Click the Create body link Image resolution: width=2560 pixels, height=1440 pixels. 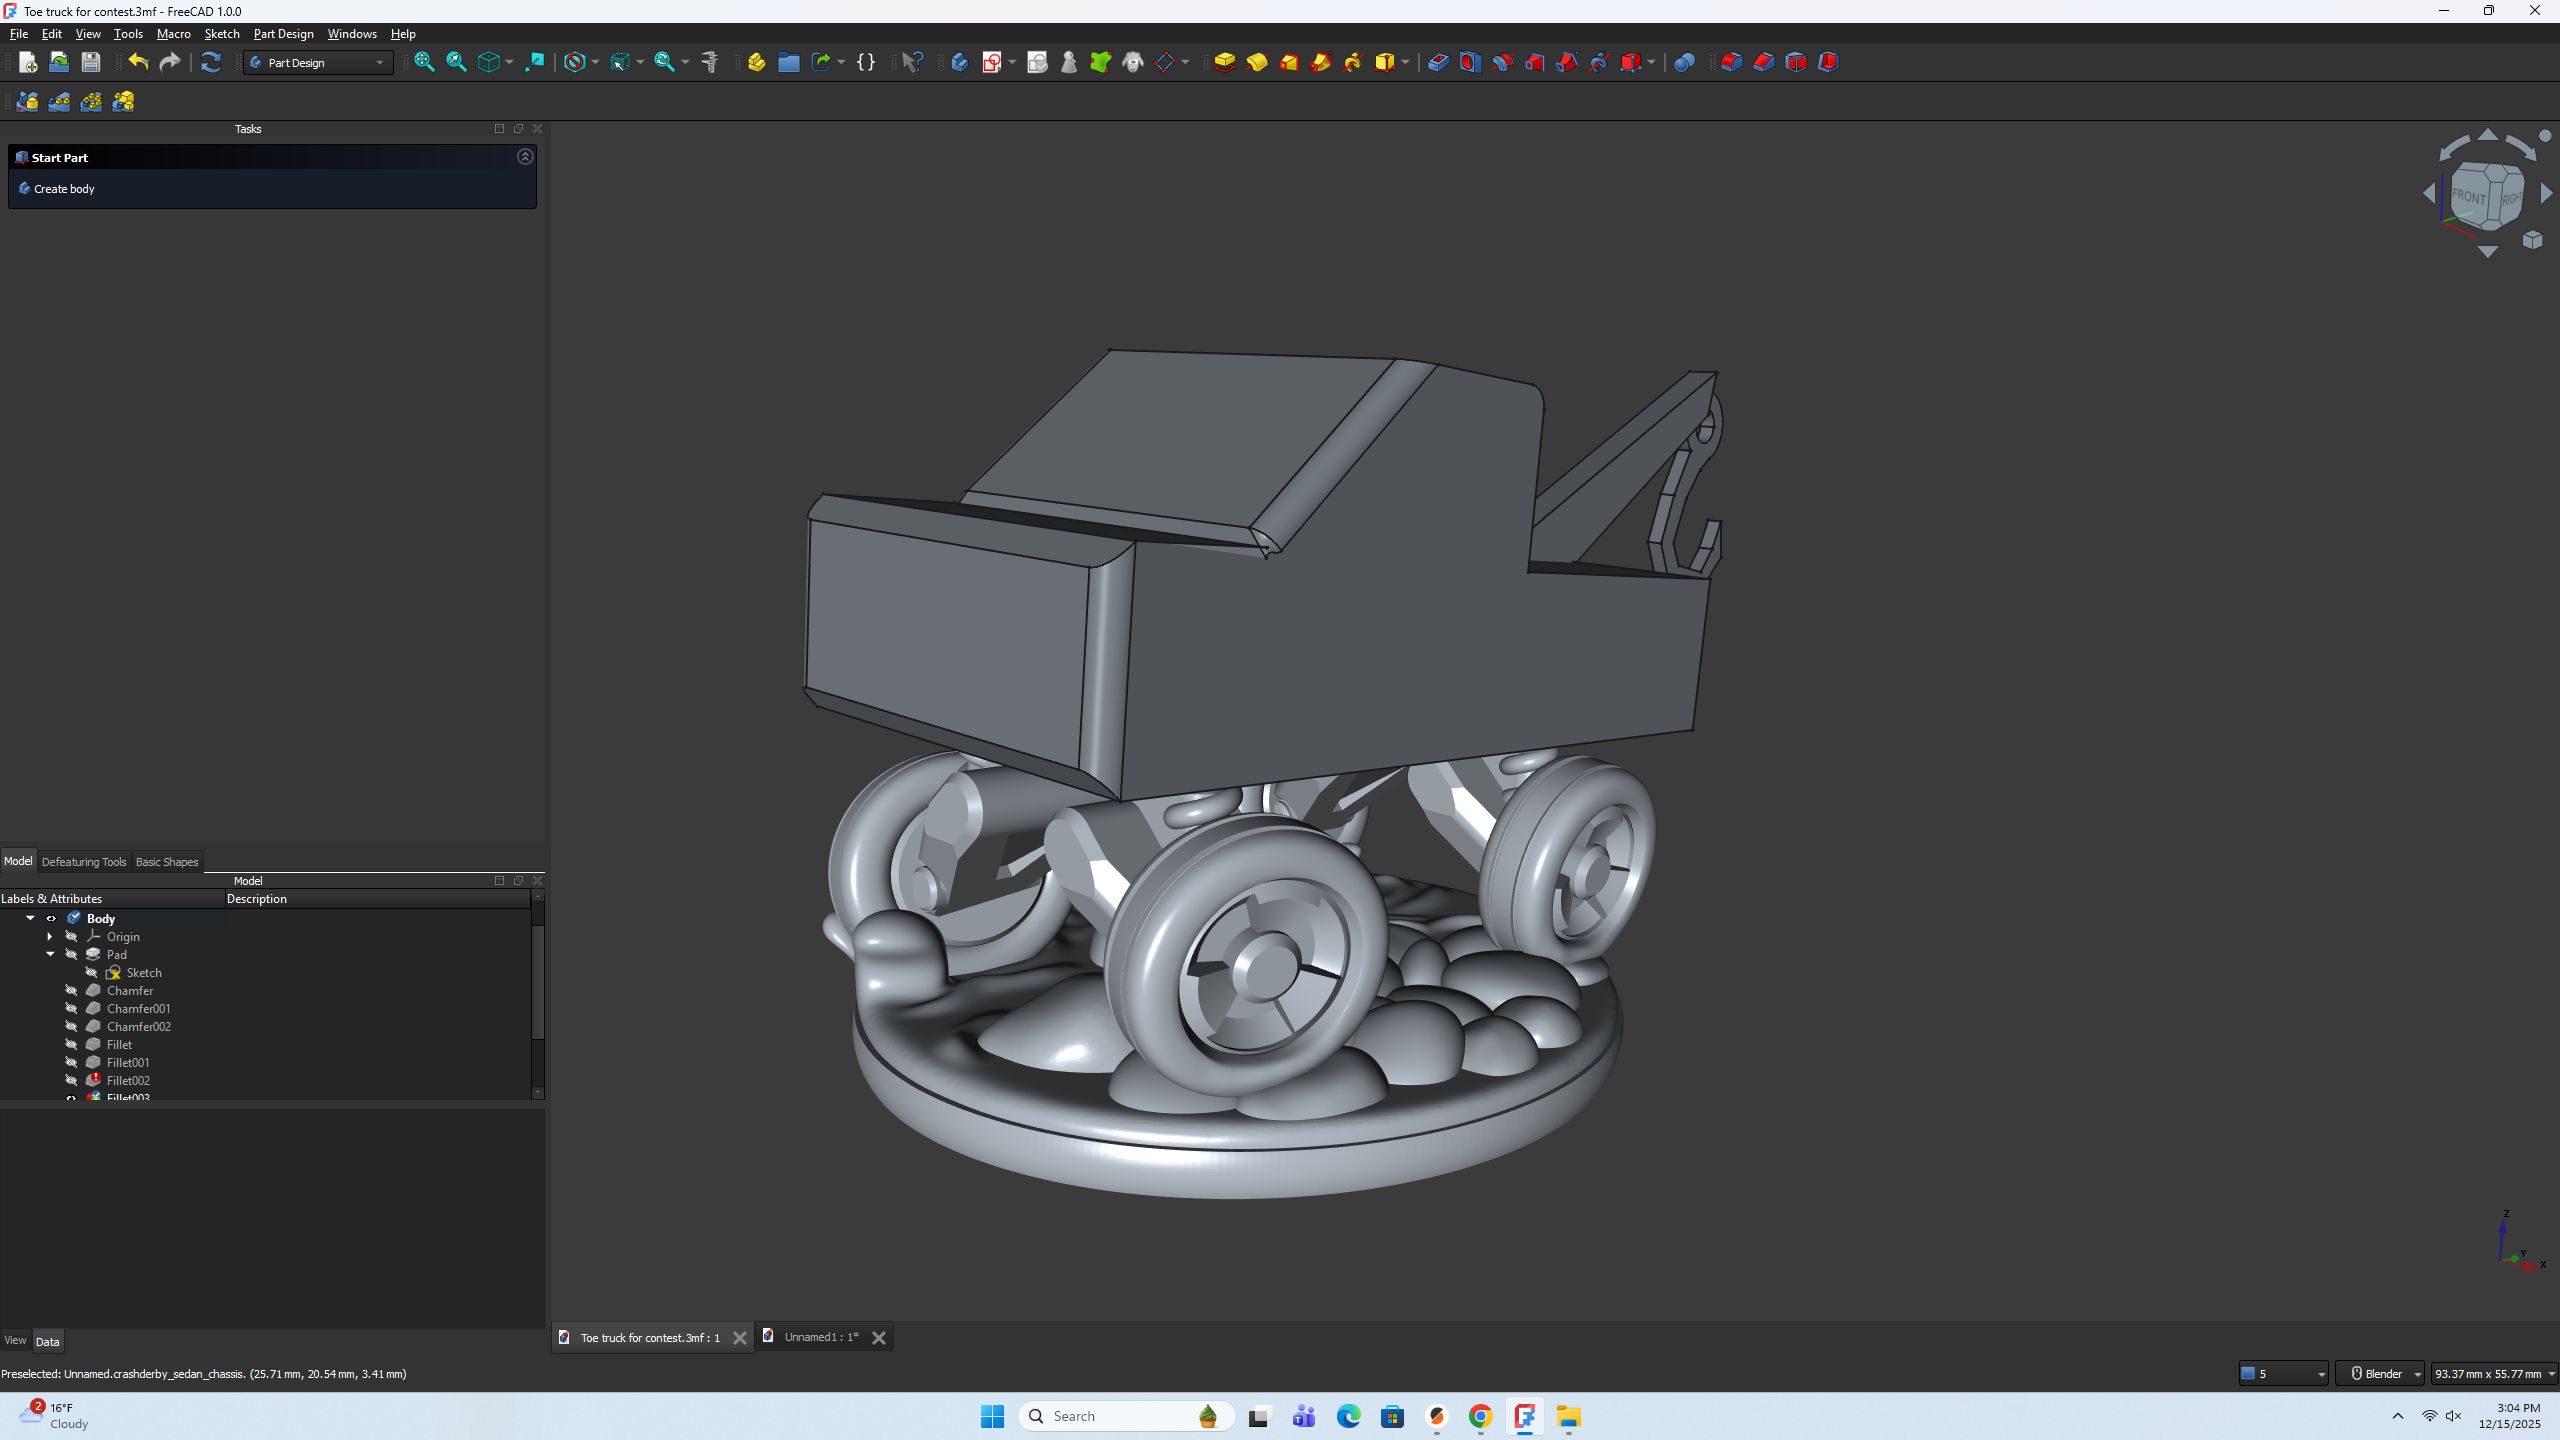tap(64, 188)
